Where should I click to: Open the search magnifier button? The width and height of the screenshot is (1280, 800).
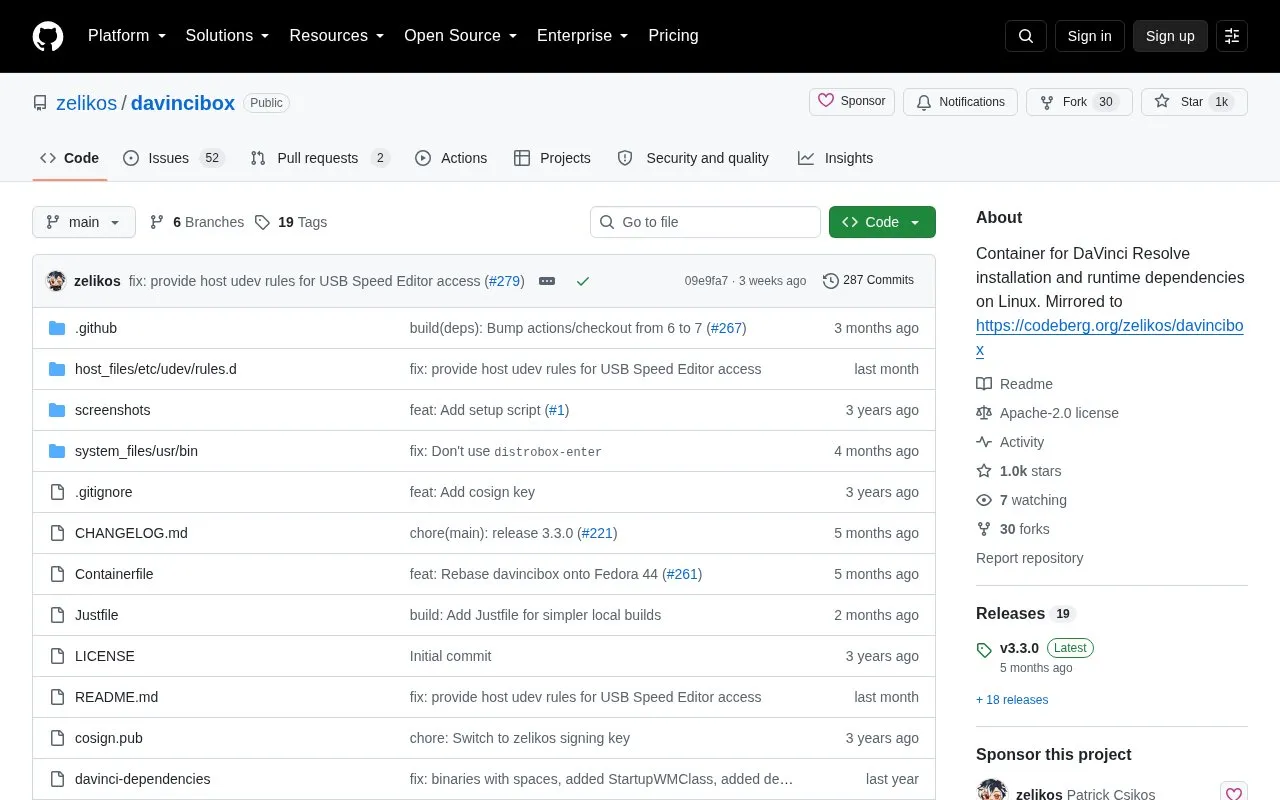coord(1026,36)
